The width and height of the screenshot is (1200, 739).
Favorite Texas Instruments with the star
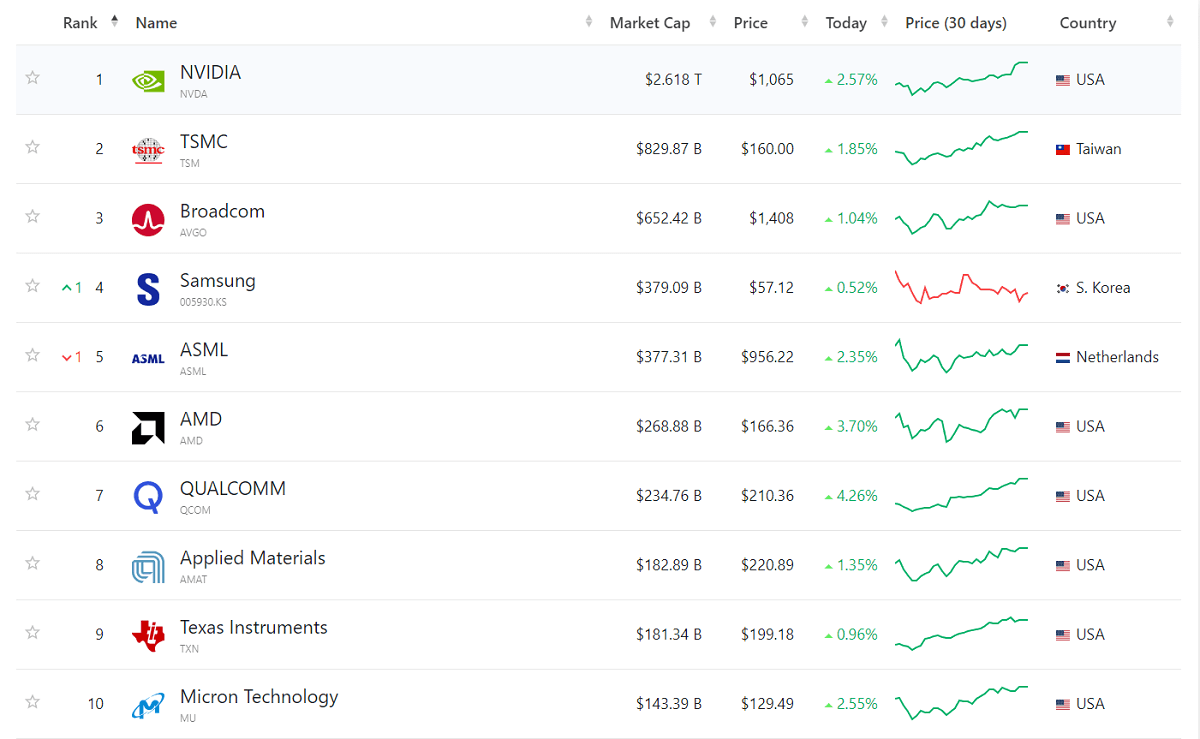(x=32, y=632)
